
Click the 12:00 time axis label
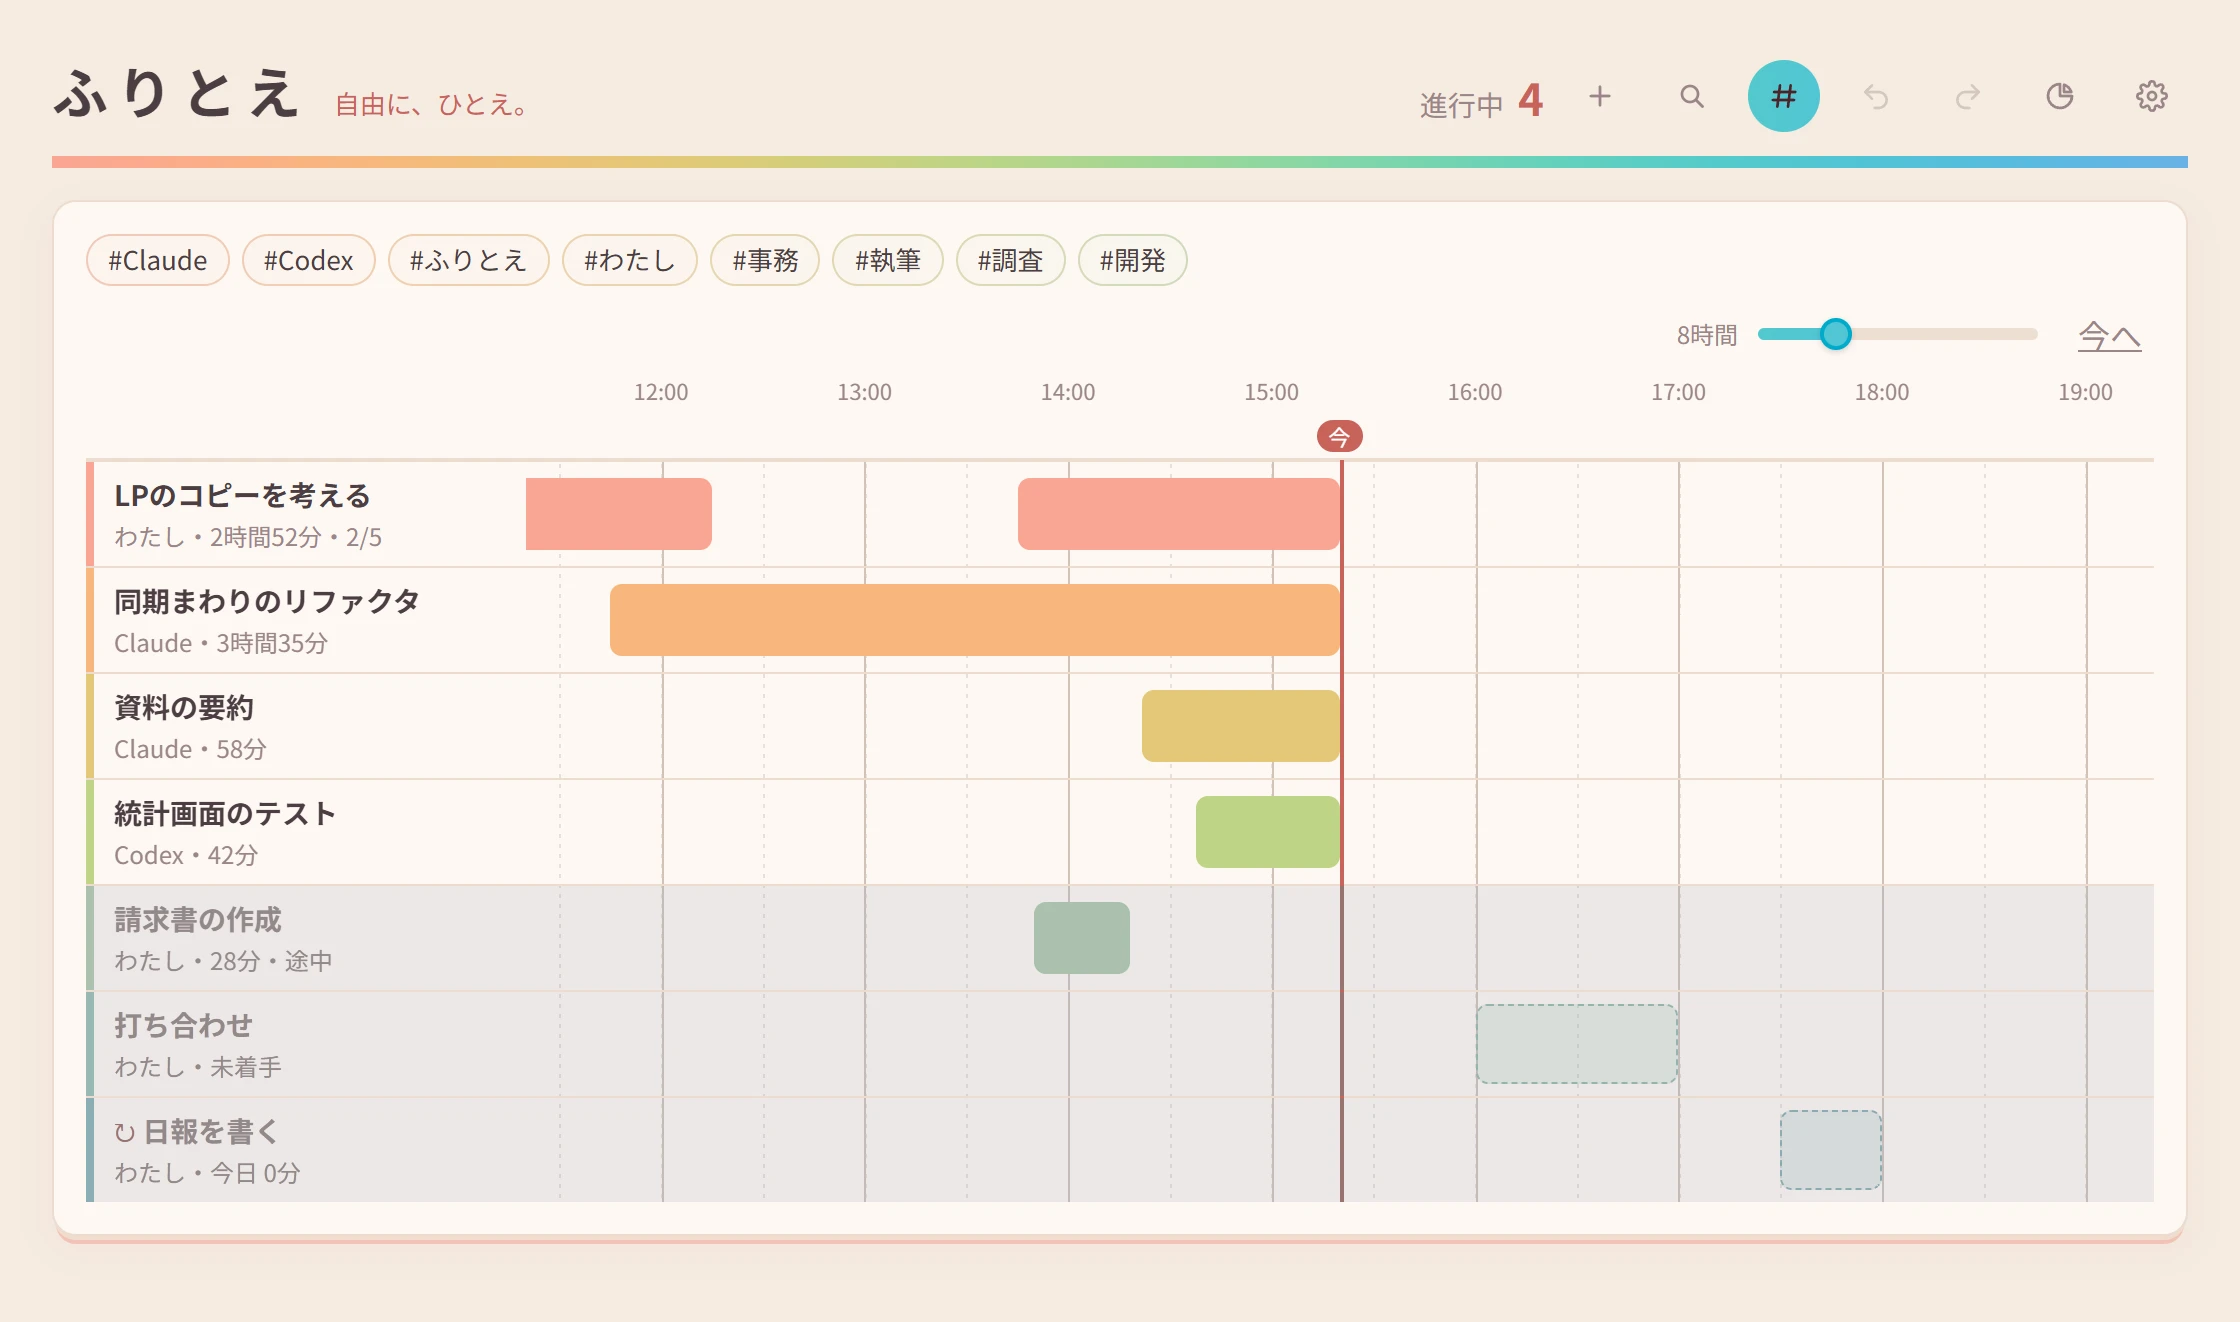pos(661,392)
